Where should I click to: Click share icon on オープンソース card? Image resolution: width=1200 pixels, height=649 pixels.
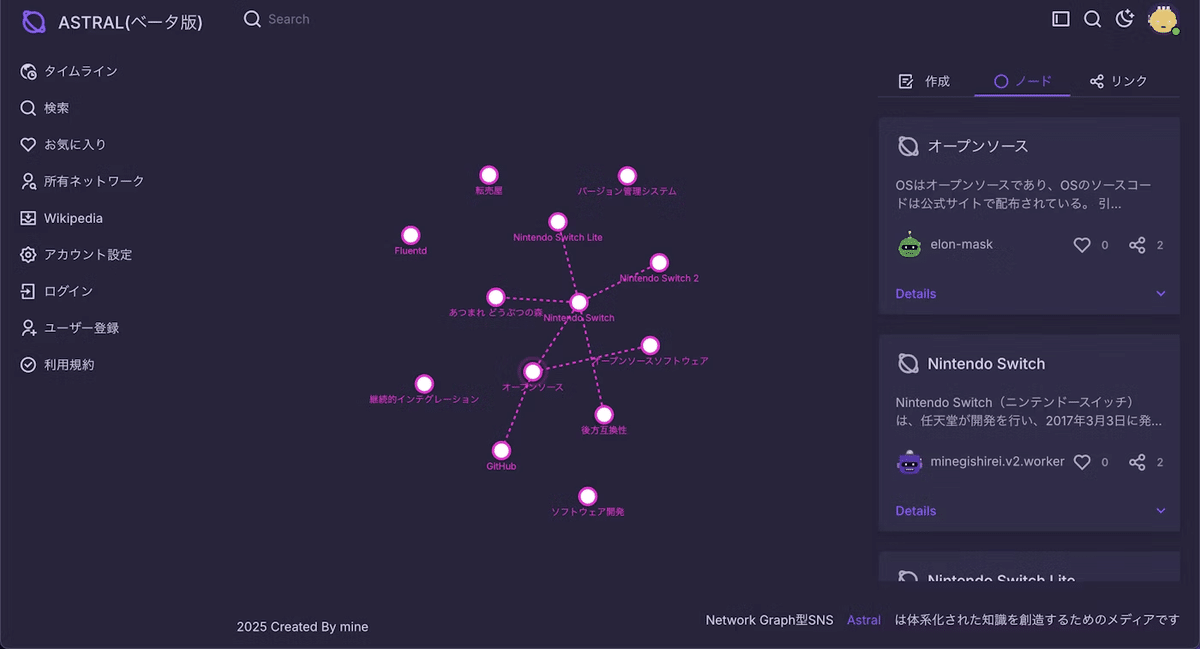coord(1137,245)
